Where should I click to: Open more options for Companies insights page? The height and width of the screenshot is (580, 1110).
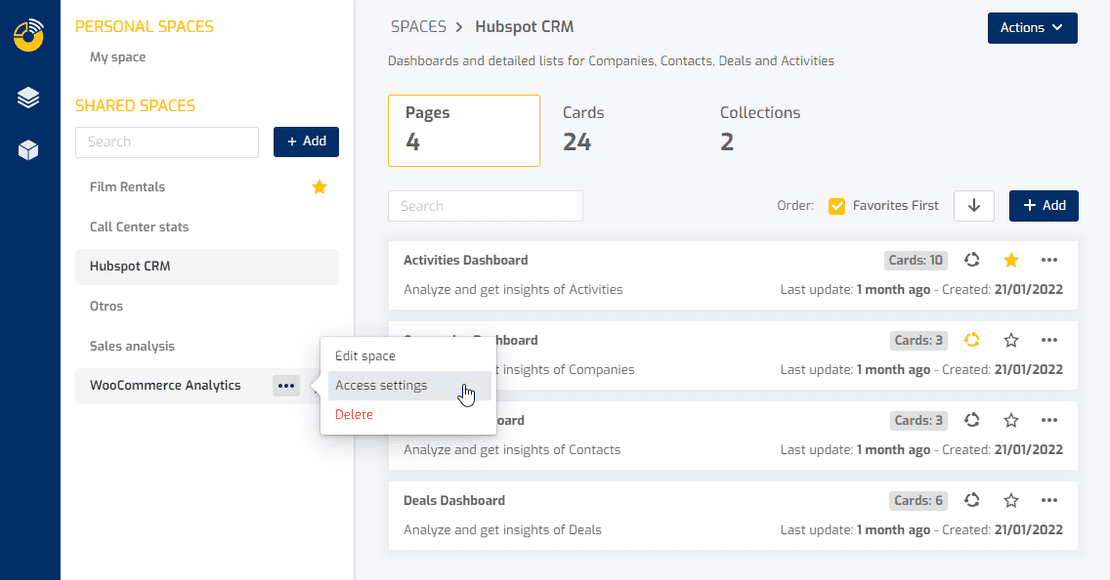click(1049, 340)
